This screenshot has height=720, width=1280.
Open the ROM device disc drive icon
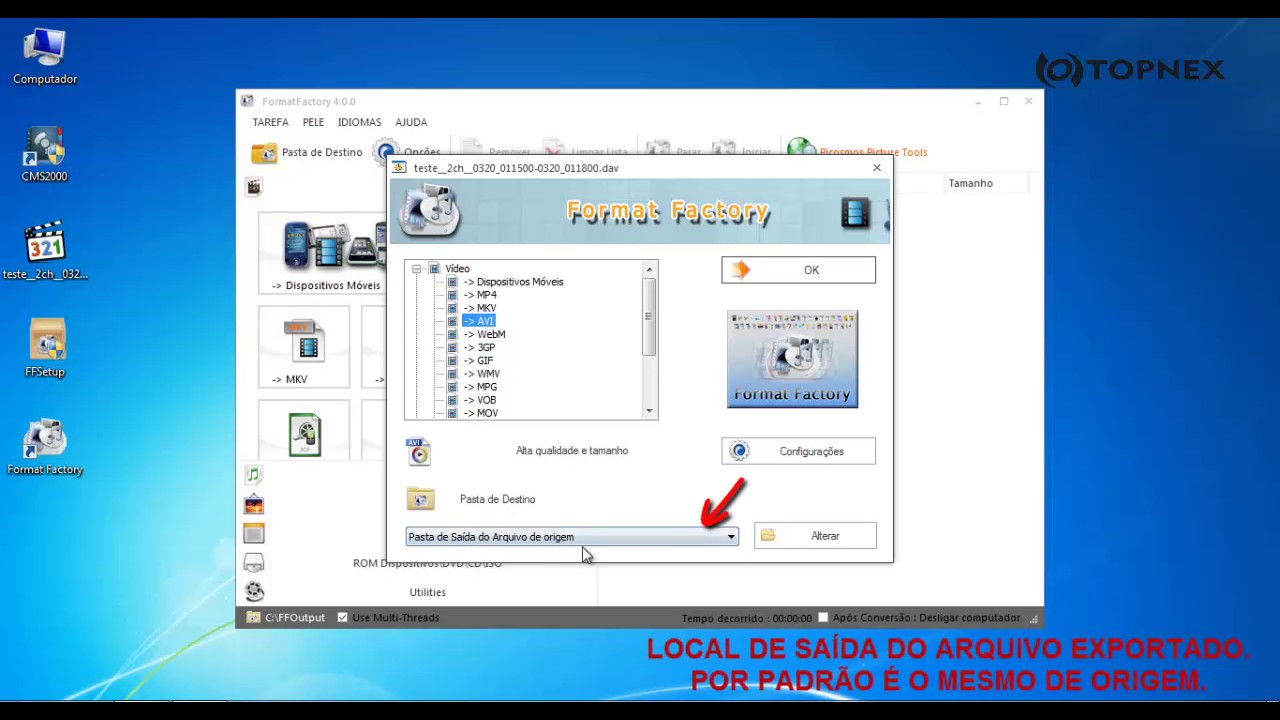pos(254,562)
